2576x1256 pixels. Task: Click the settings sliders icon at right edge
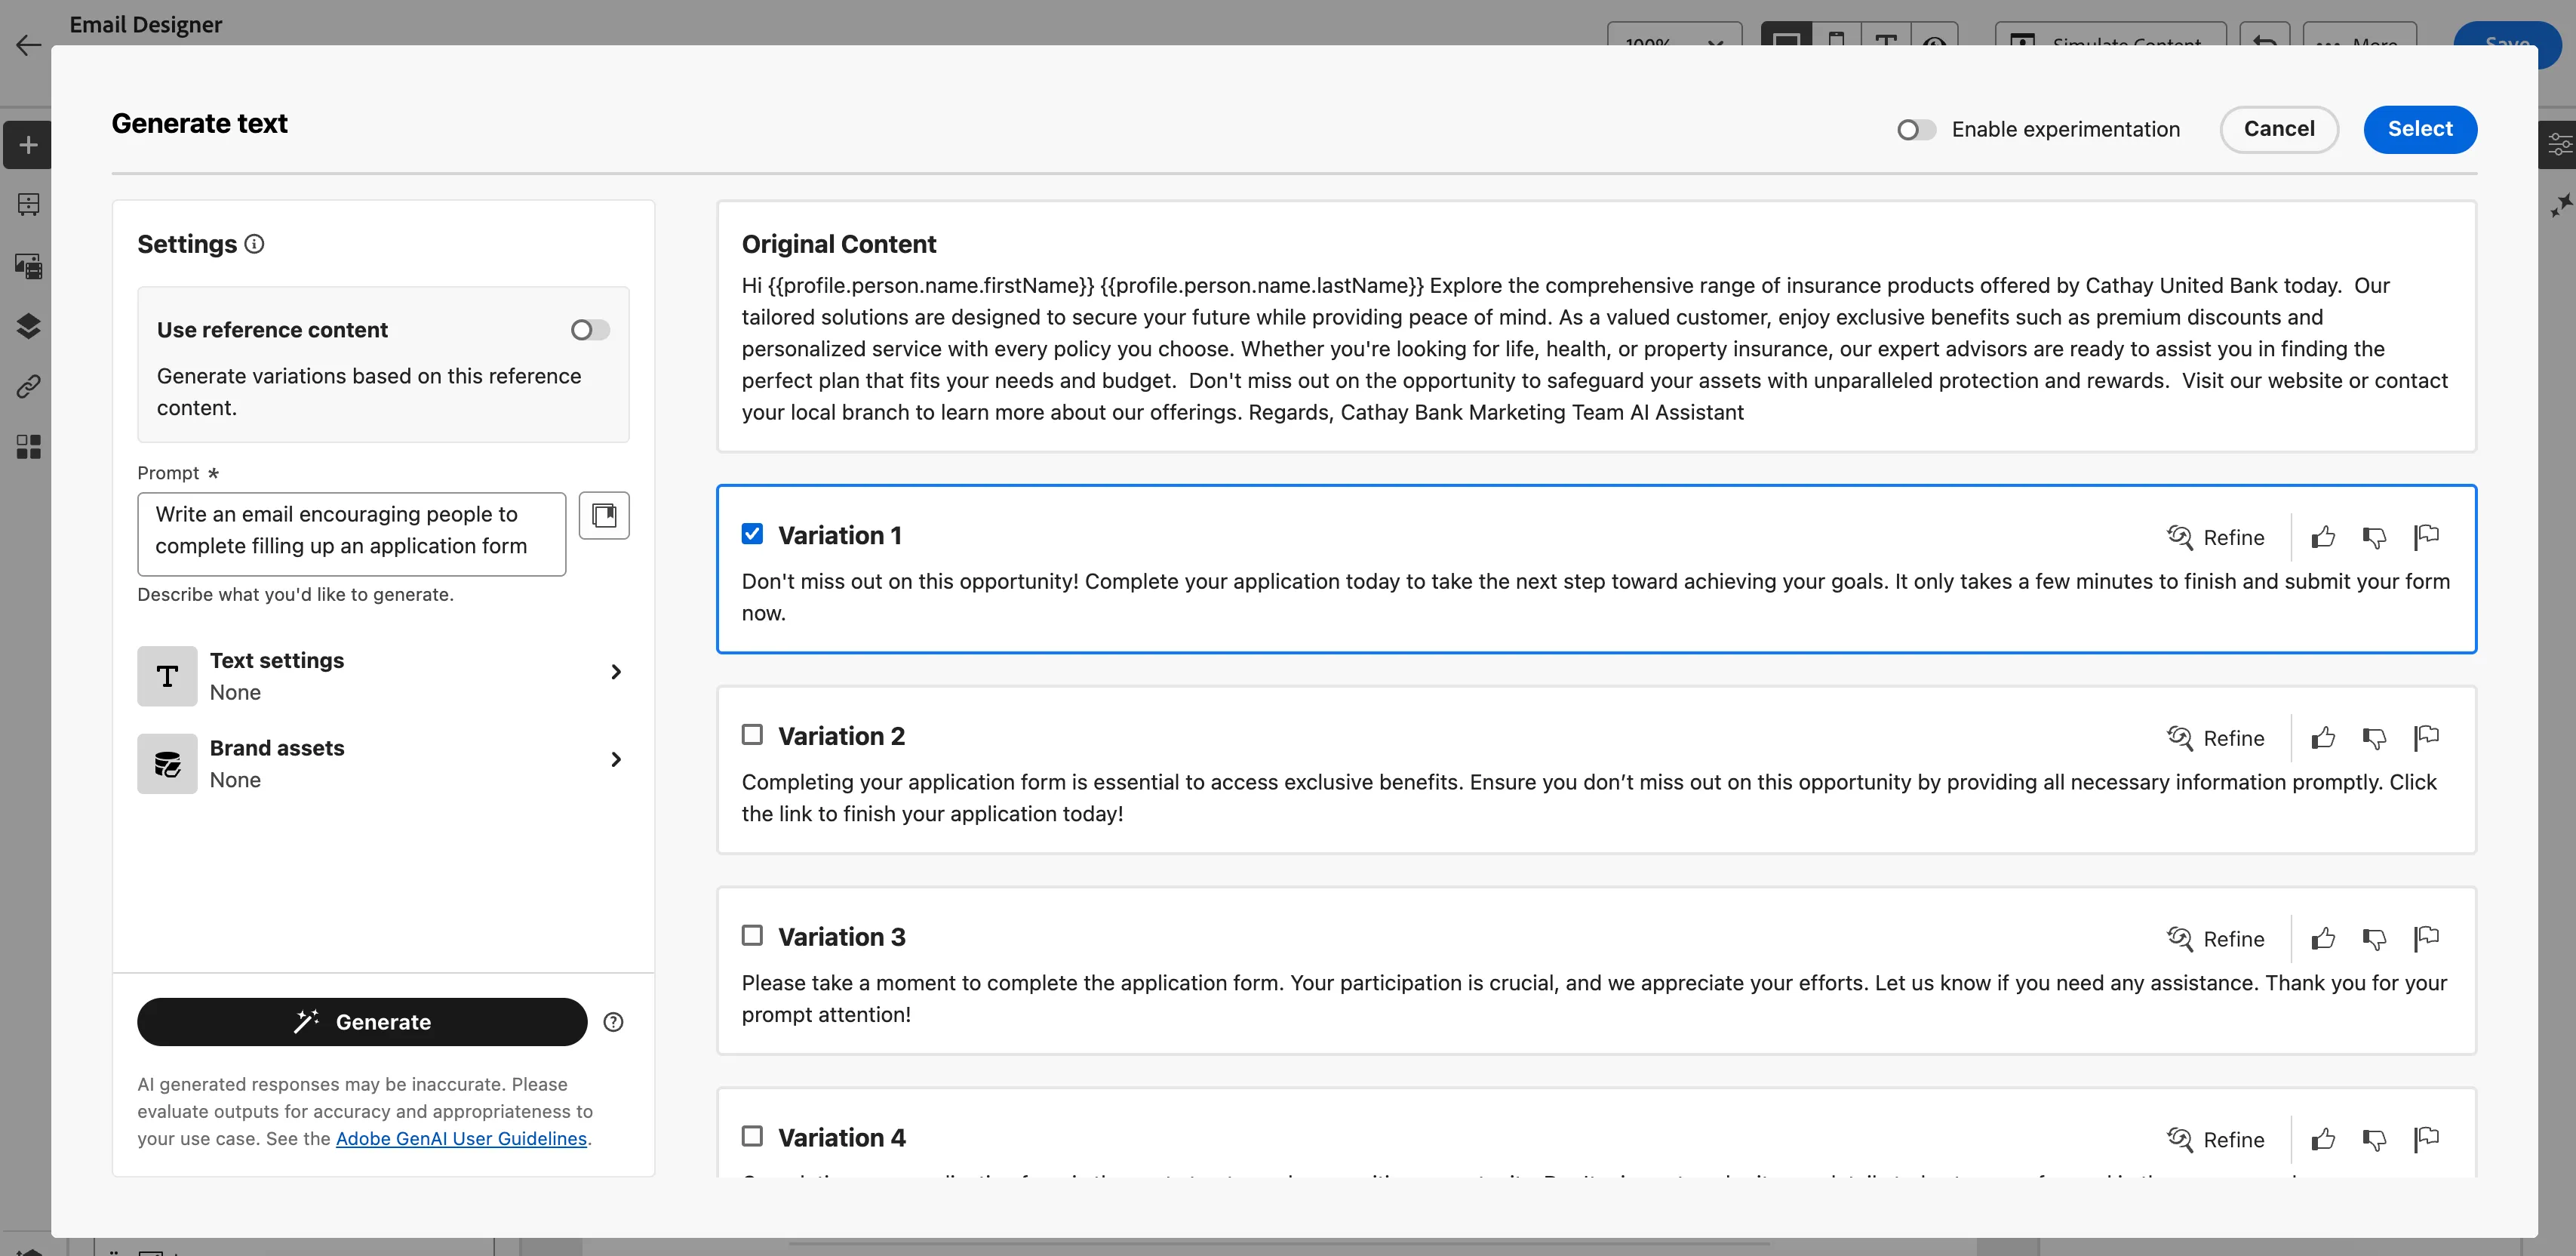[2559, 146]
